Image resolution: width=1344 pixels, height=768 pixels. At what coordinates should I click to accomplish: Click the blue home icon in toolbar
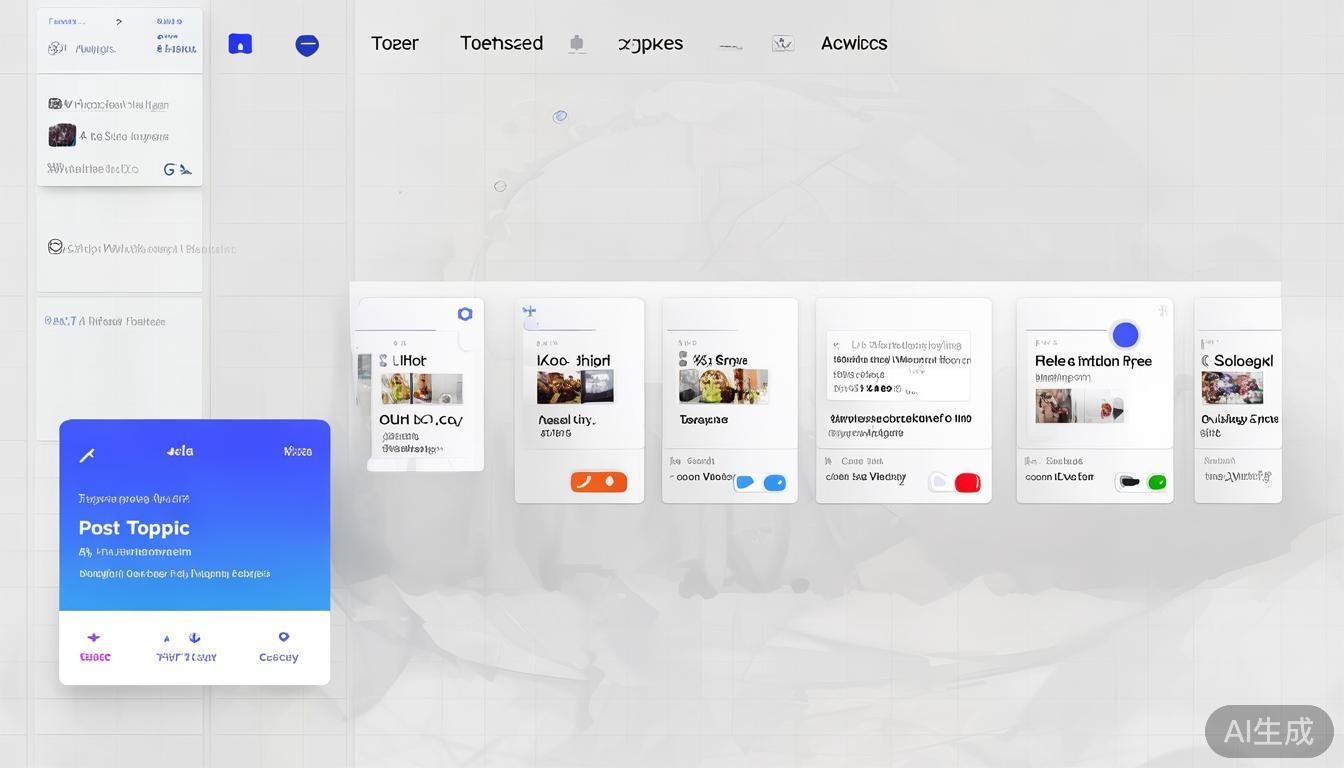tap(240, 44)
